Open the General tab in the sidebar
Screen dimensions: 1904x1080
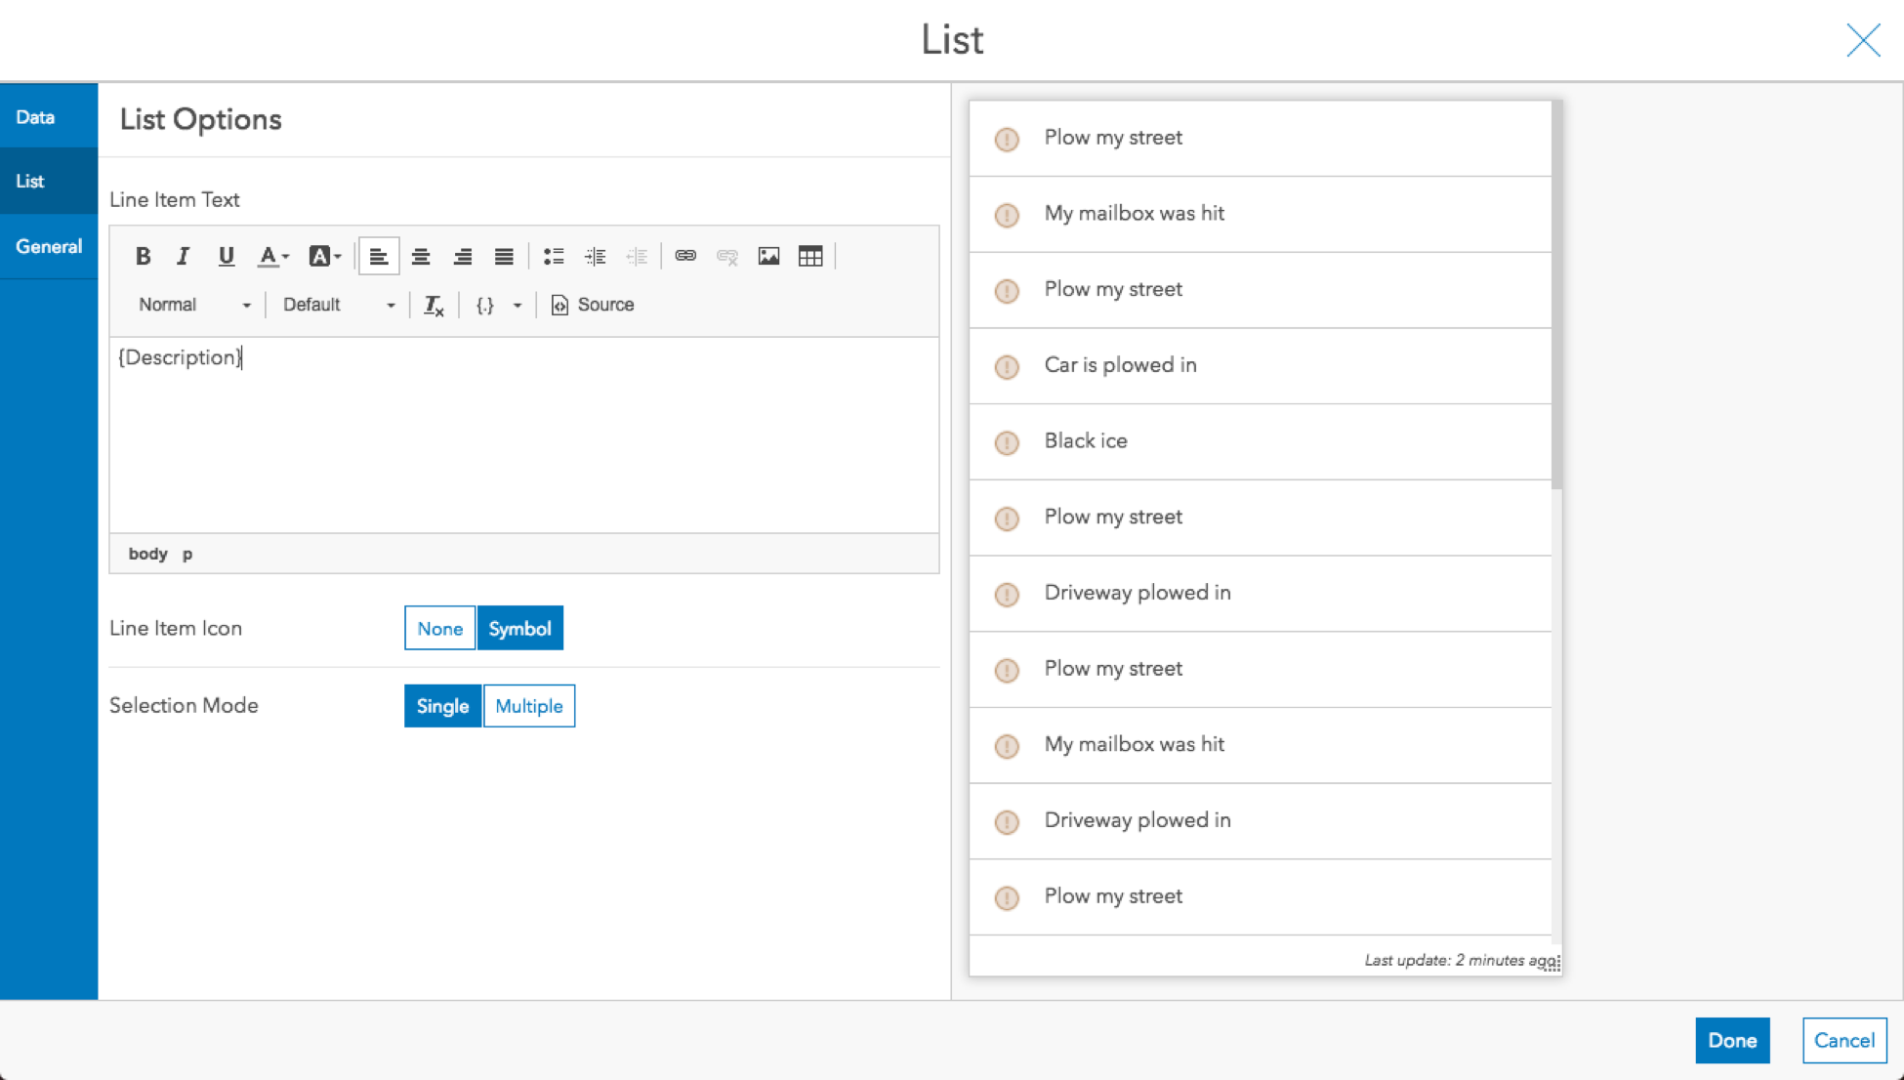(x=48, y=246)
